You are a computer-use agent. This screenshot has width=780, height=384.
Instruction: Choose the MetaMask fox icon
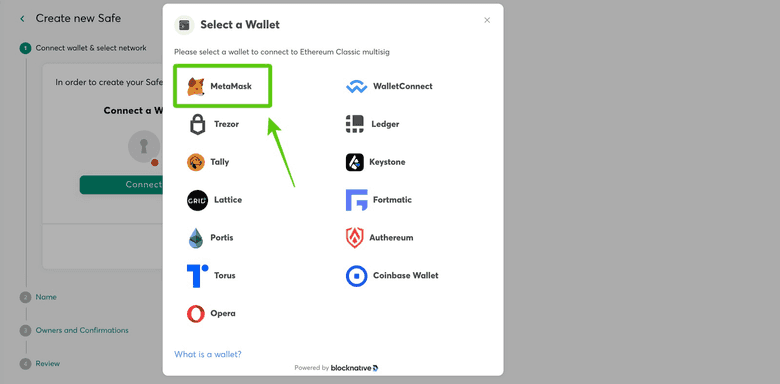point(195,87)
